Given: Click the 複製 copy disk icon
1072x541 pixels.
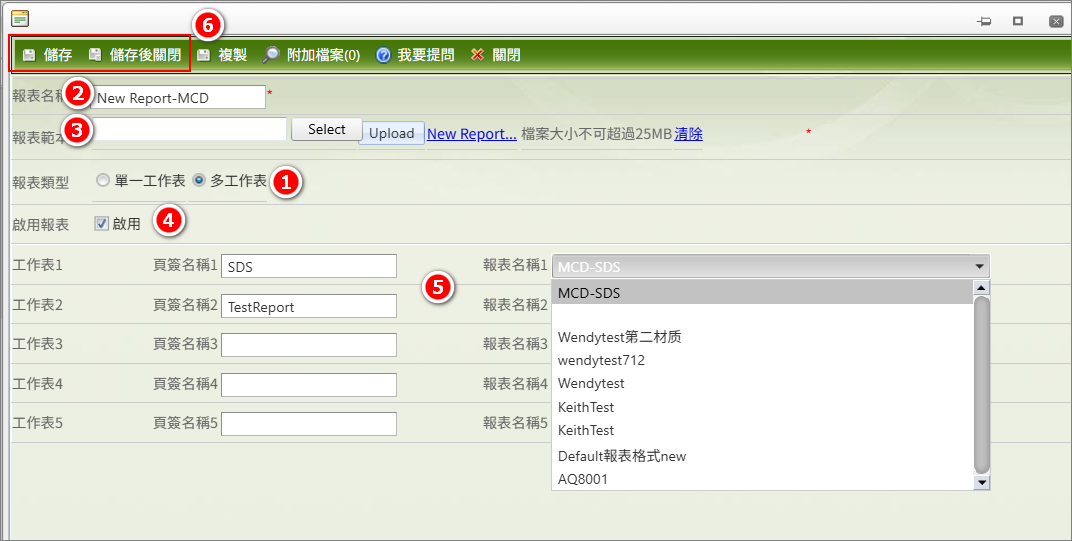Looking at the screenshot, I should click(x=204, y=55).
